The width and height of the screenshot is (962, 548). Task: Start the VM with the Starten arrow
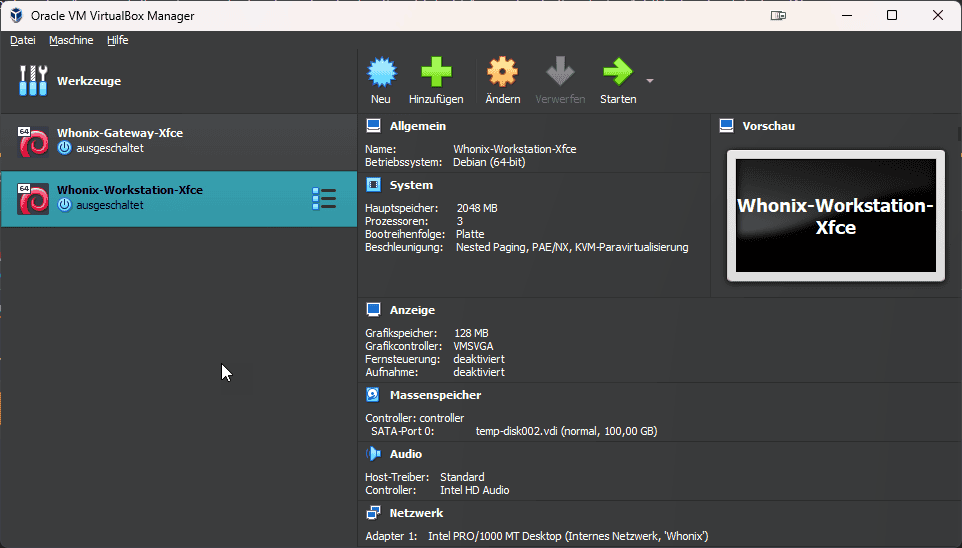coord(618,72)
